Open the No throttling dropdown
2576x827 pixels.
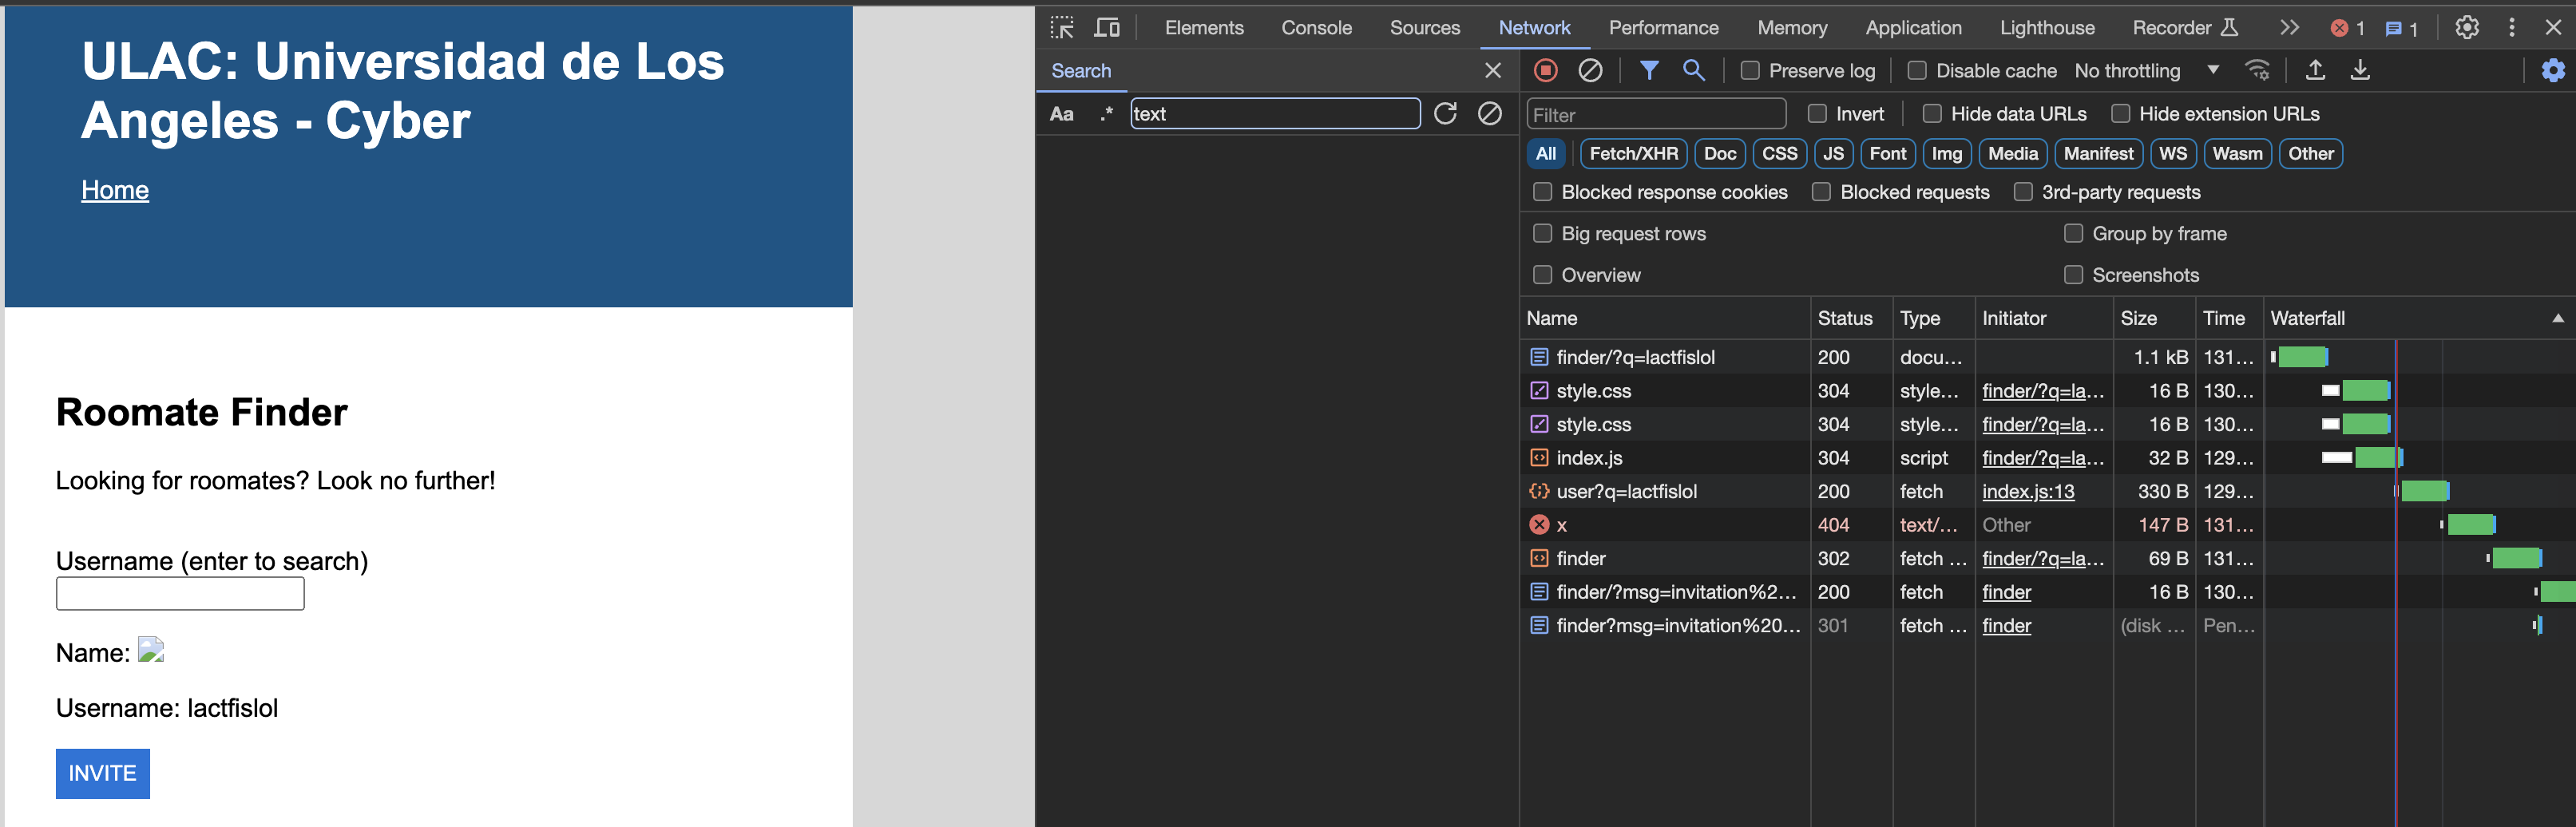coord(2146,71)
